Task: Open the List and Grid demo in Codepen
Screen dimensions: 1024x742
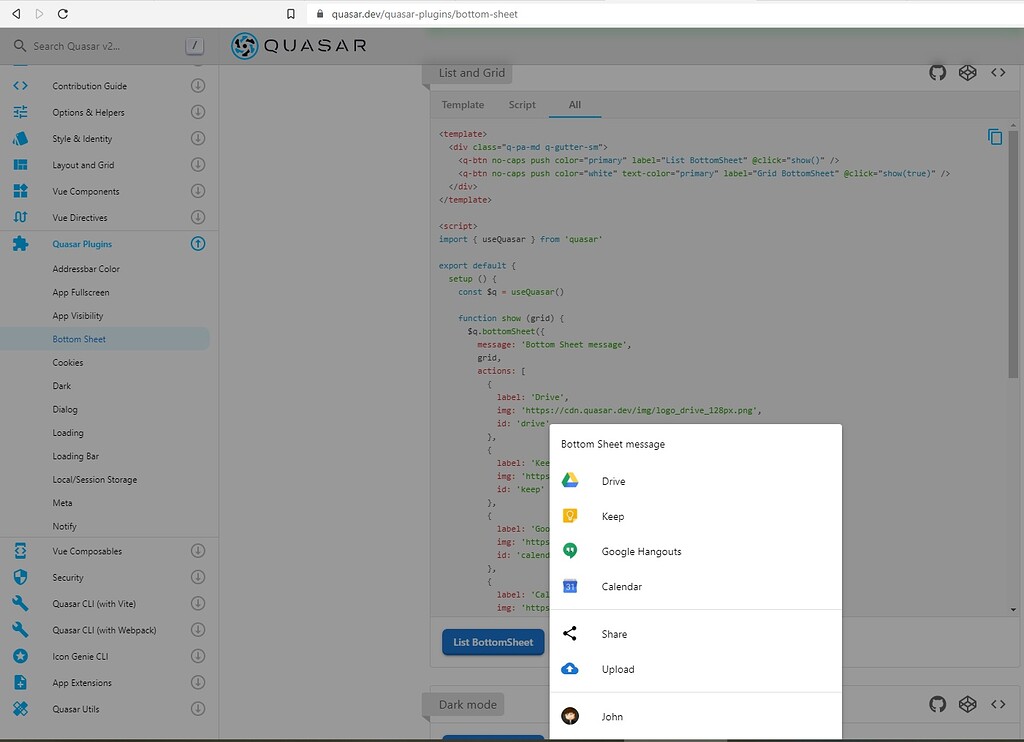Action: pyautogui.click(x=967, y=72)
